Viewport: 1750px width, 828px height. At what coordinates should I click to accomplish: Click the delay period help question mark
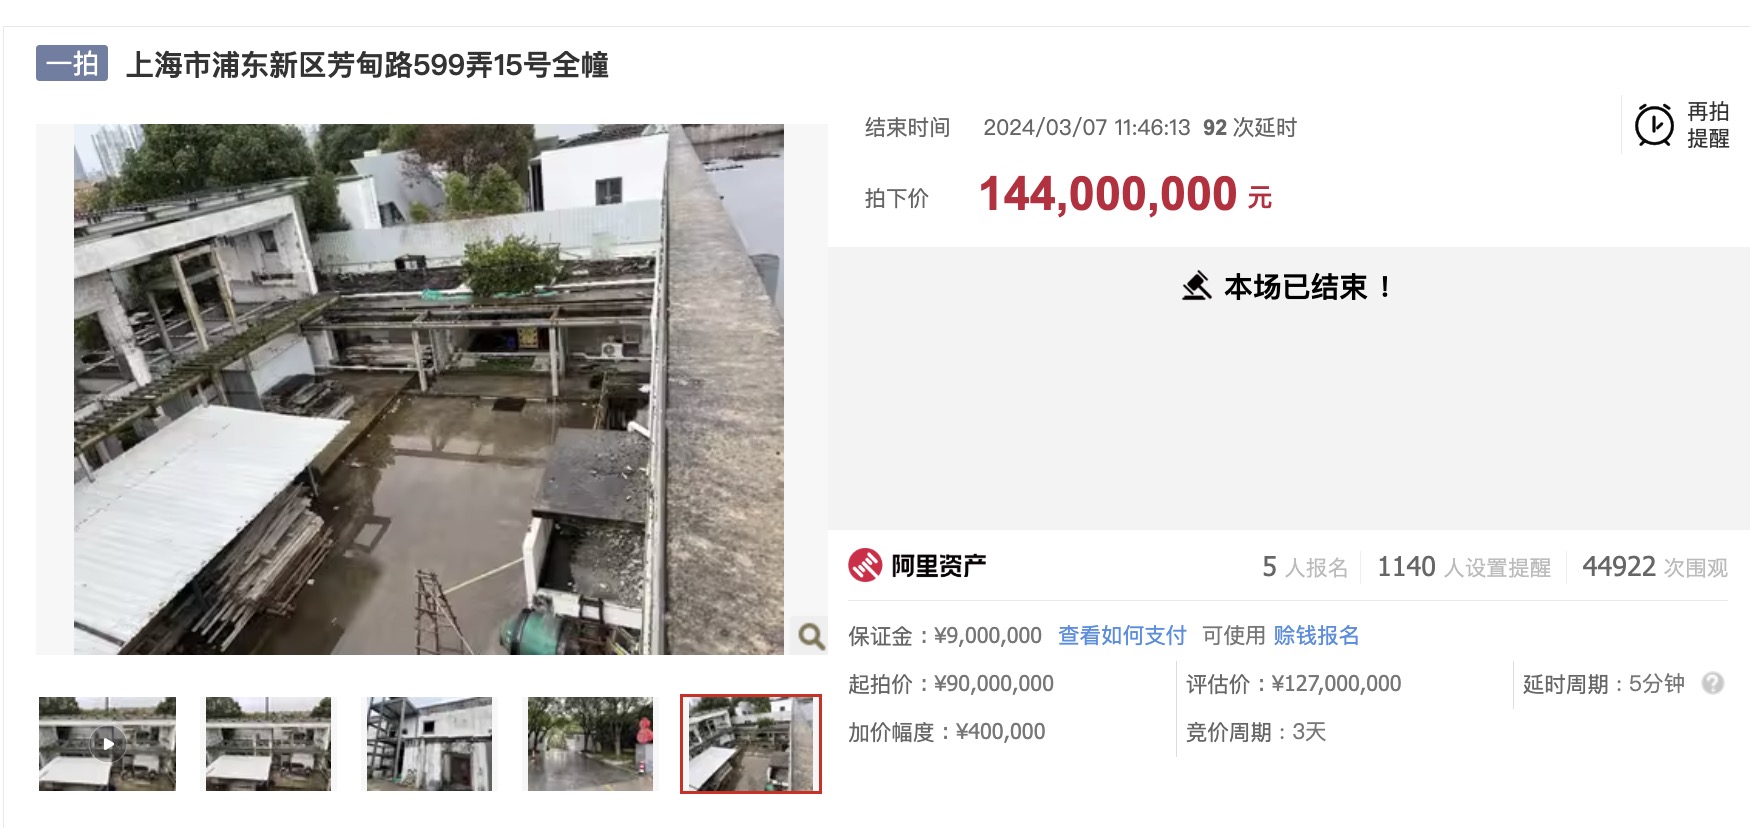[1713, 684]
